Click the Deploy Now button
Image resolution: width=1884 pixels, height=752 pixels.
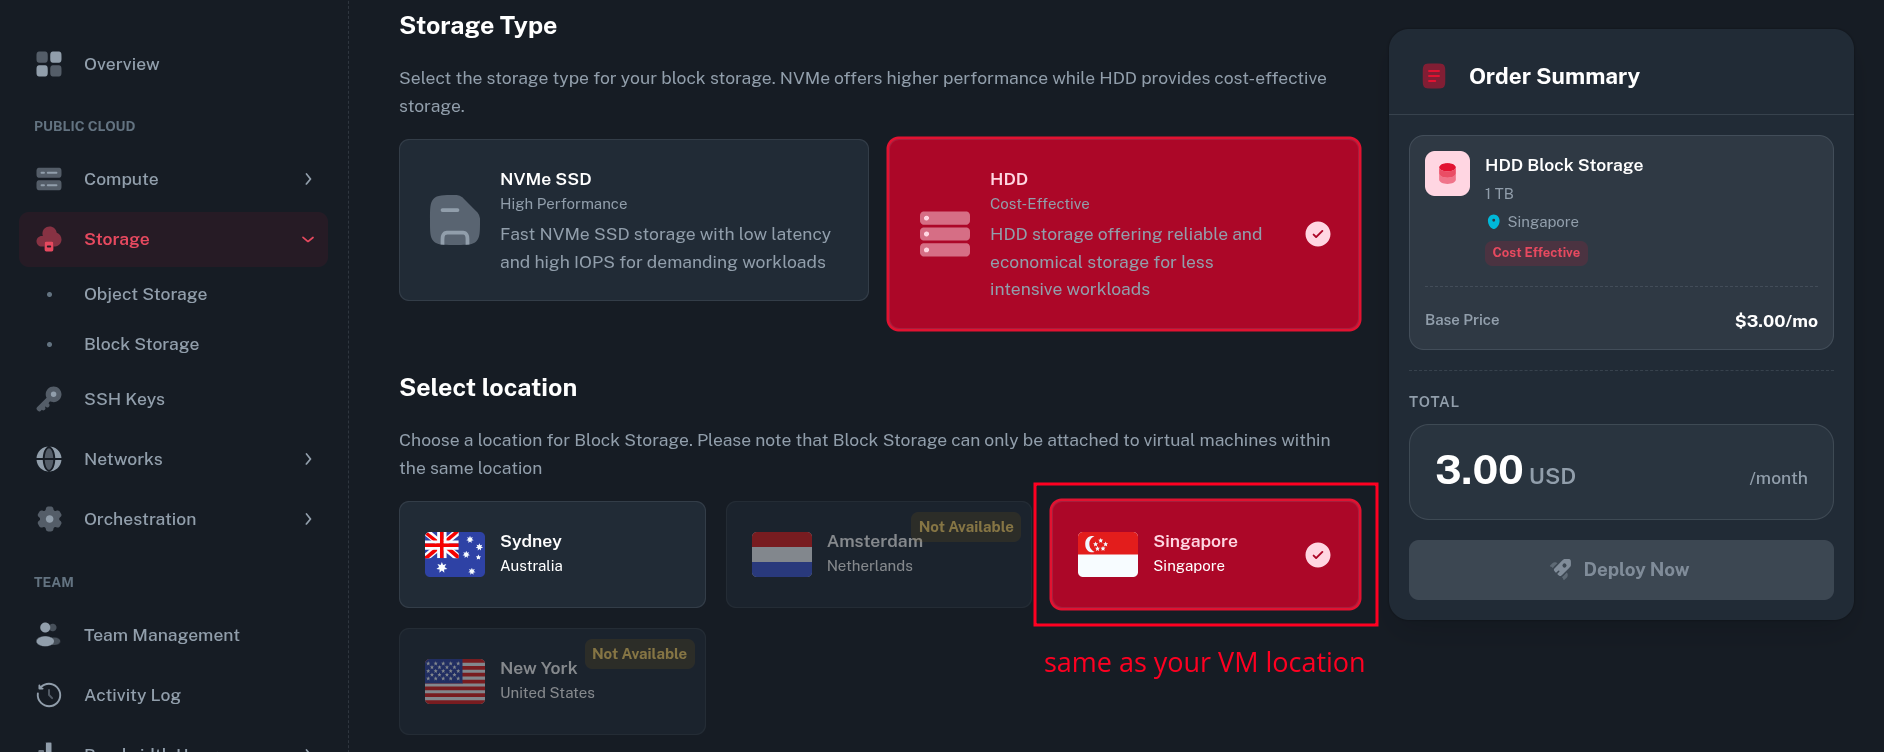[1620, 570]
